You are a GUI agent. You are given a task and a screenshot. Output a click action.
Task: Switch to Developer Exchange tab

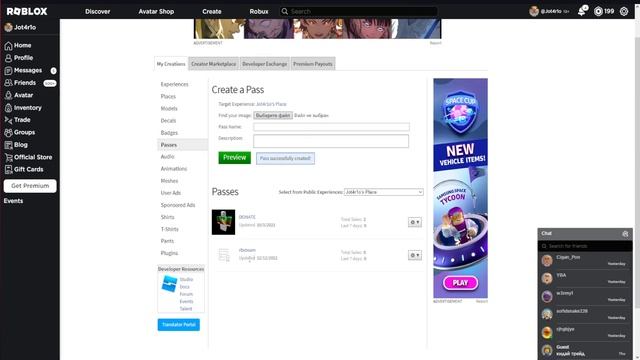click(x=264, y=64)
